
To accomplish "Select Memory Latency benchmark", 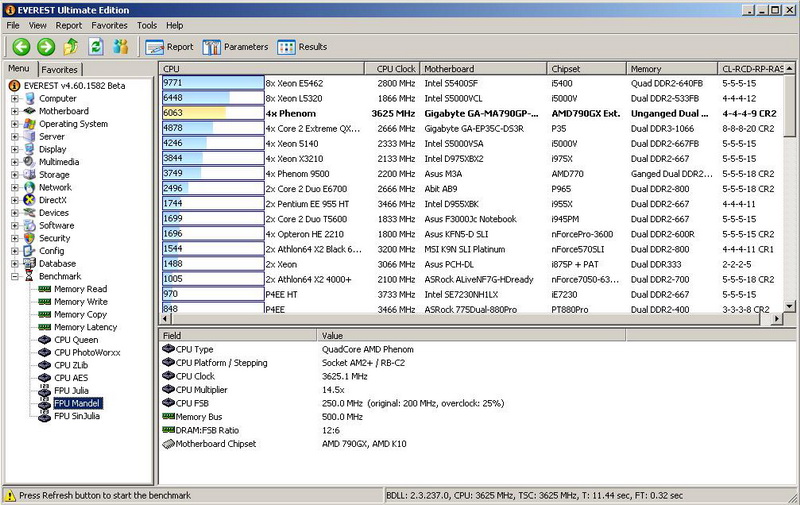I will [85, 327].
